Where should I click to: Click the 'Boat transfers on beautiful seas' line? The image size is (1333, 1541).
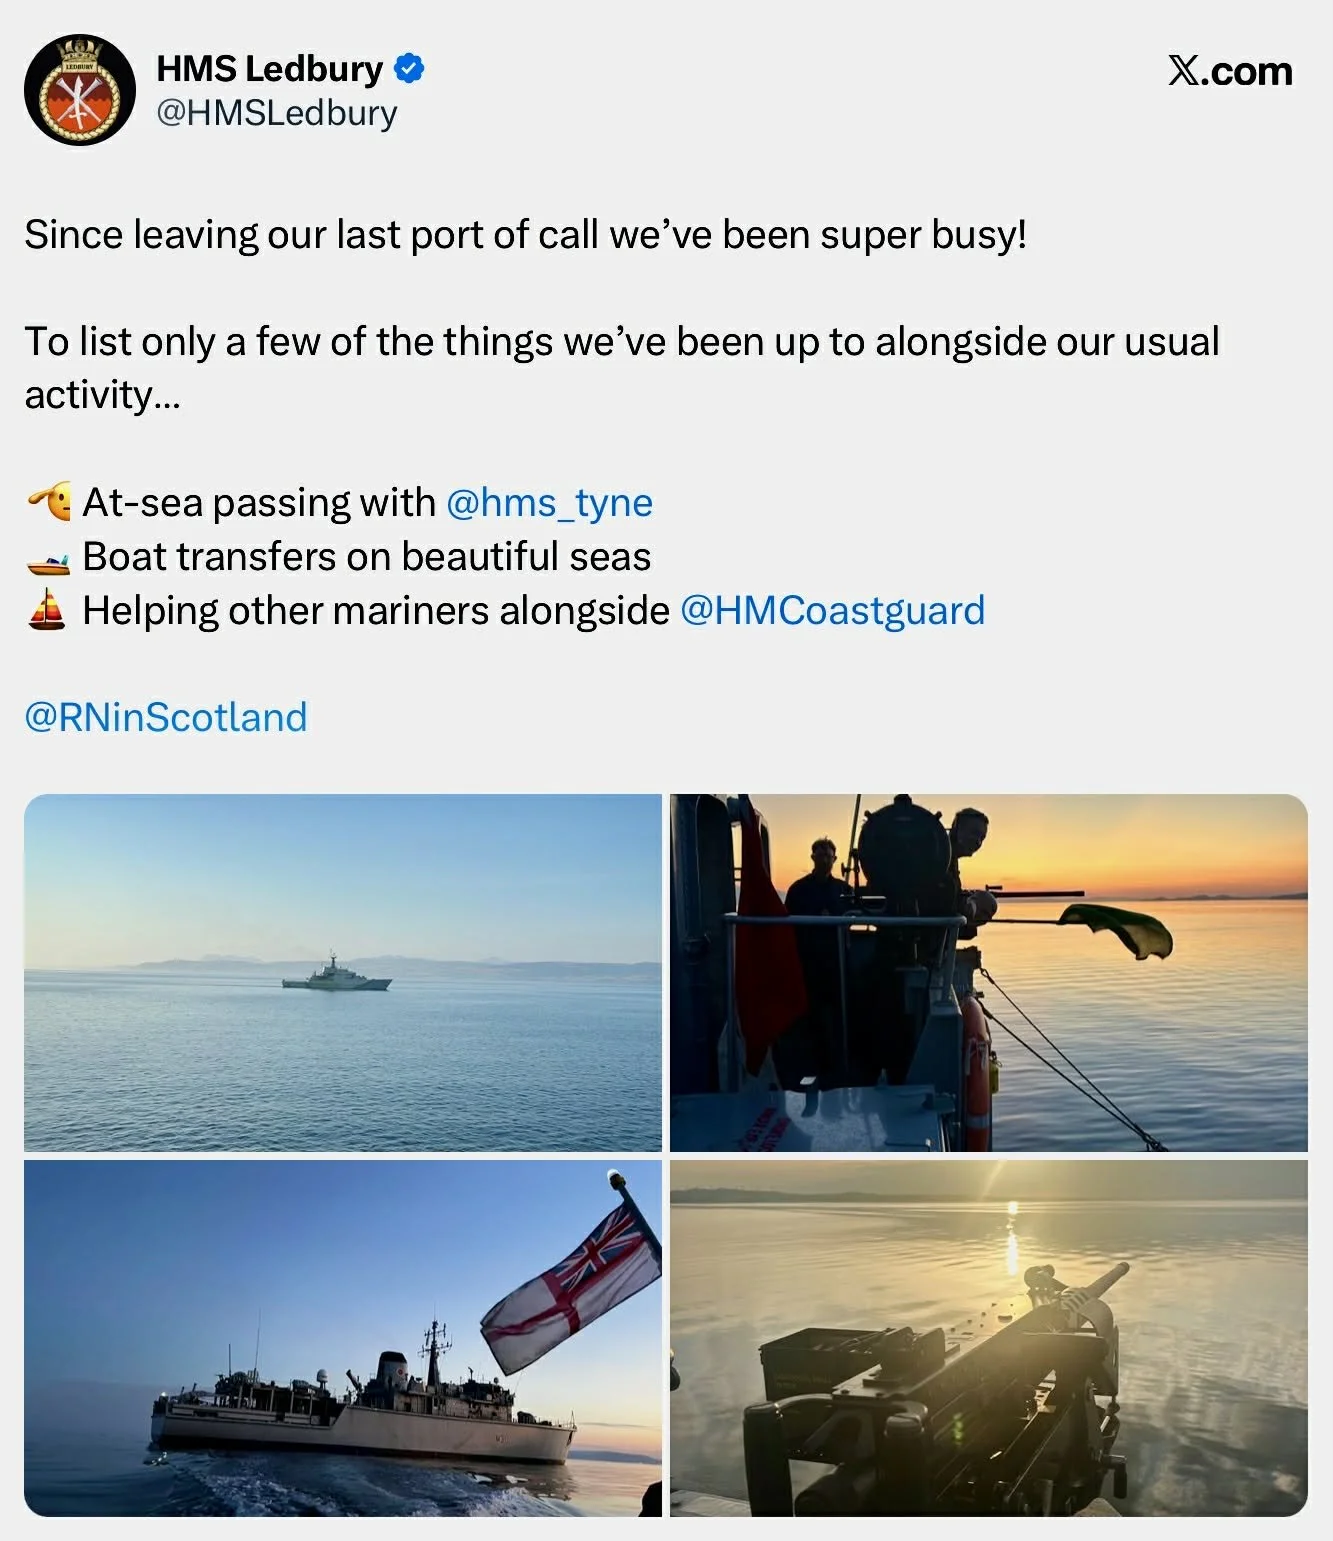367,556
